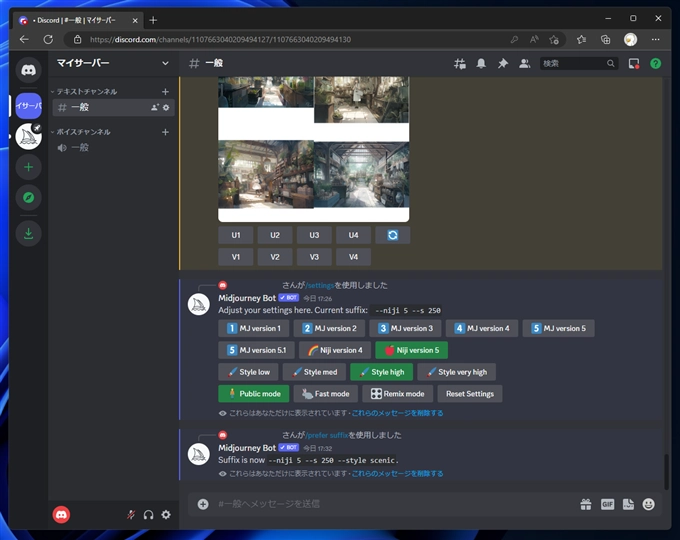Screen dimensions: 680x540
Task: Add a server with plus icon
Action: (x=29, y=167)
